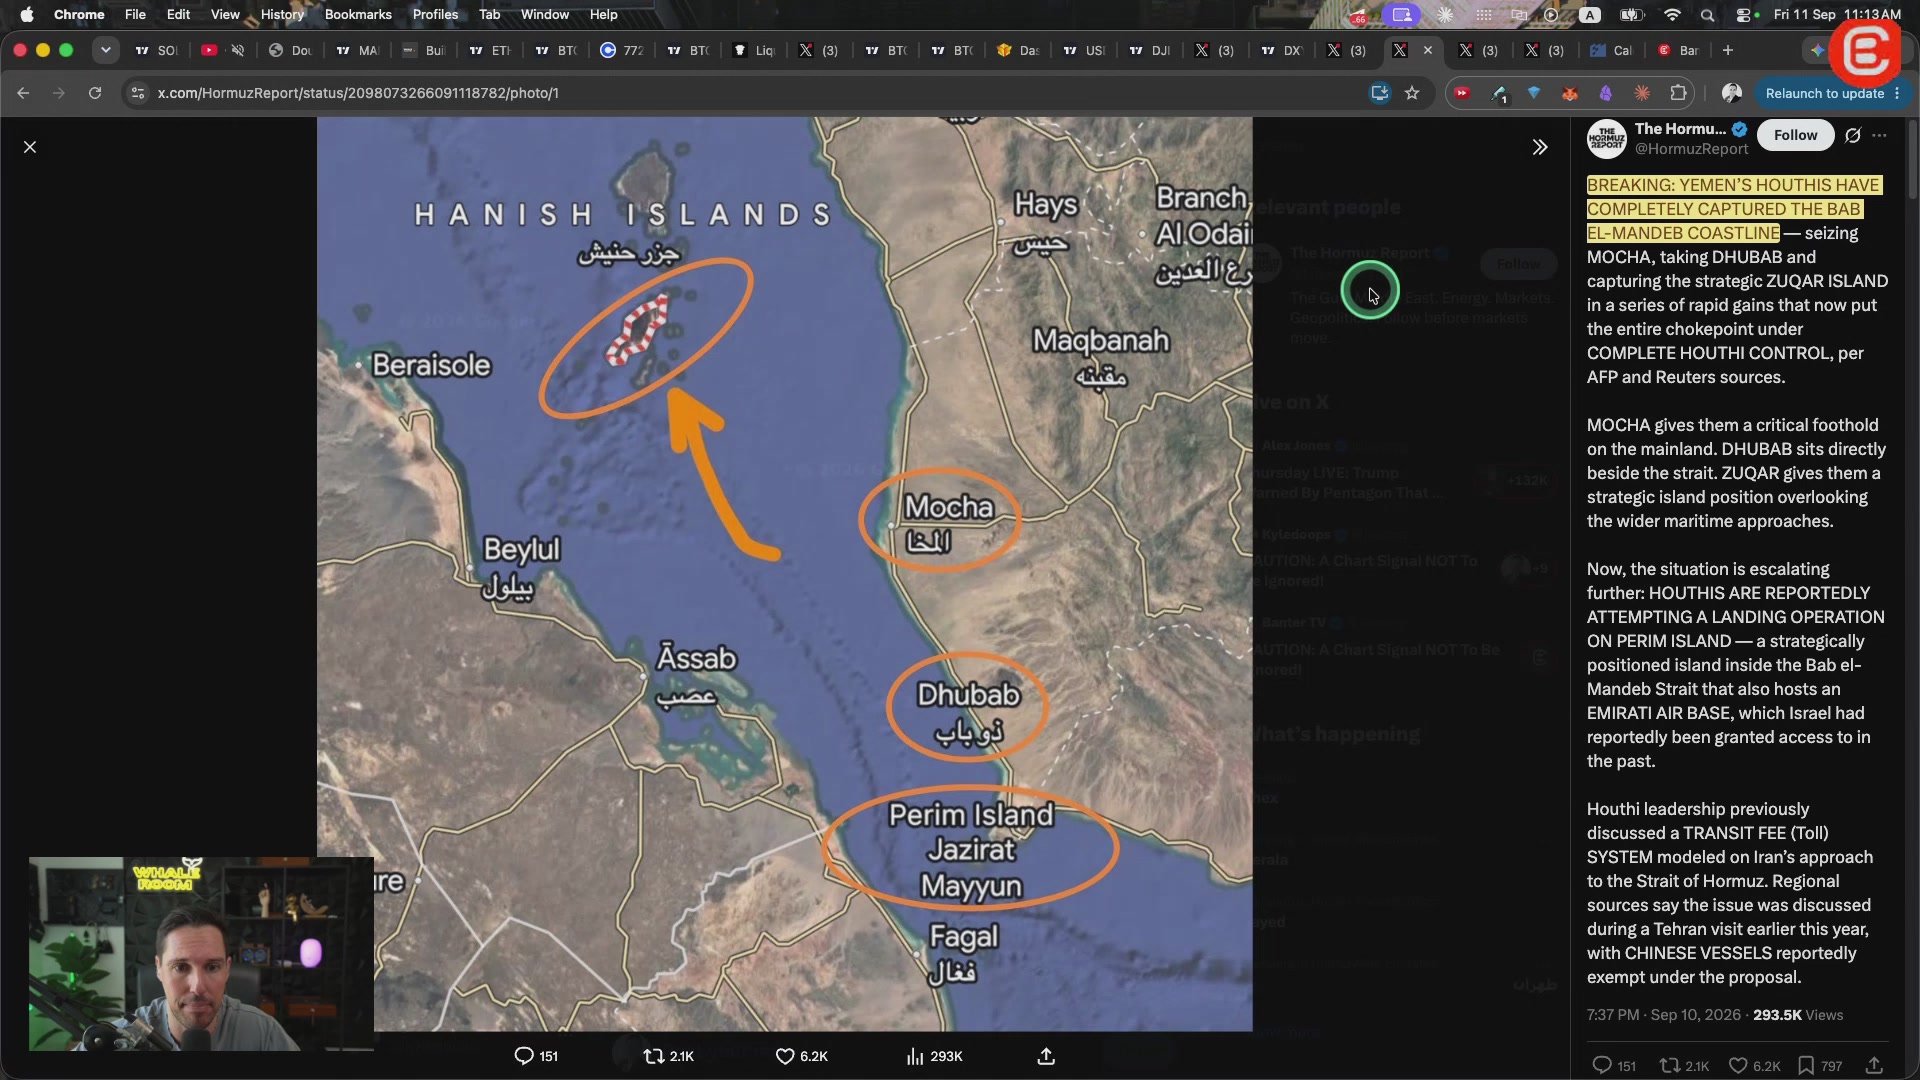Open the Profiles menu
The image size is (1920, 1080).
[x=435, y=14]
